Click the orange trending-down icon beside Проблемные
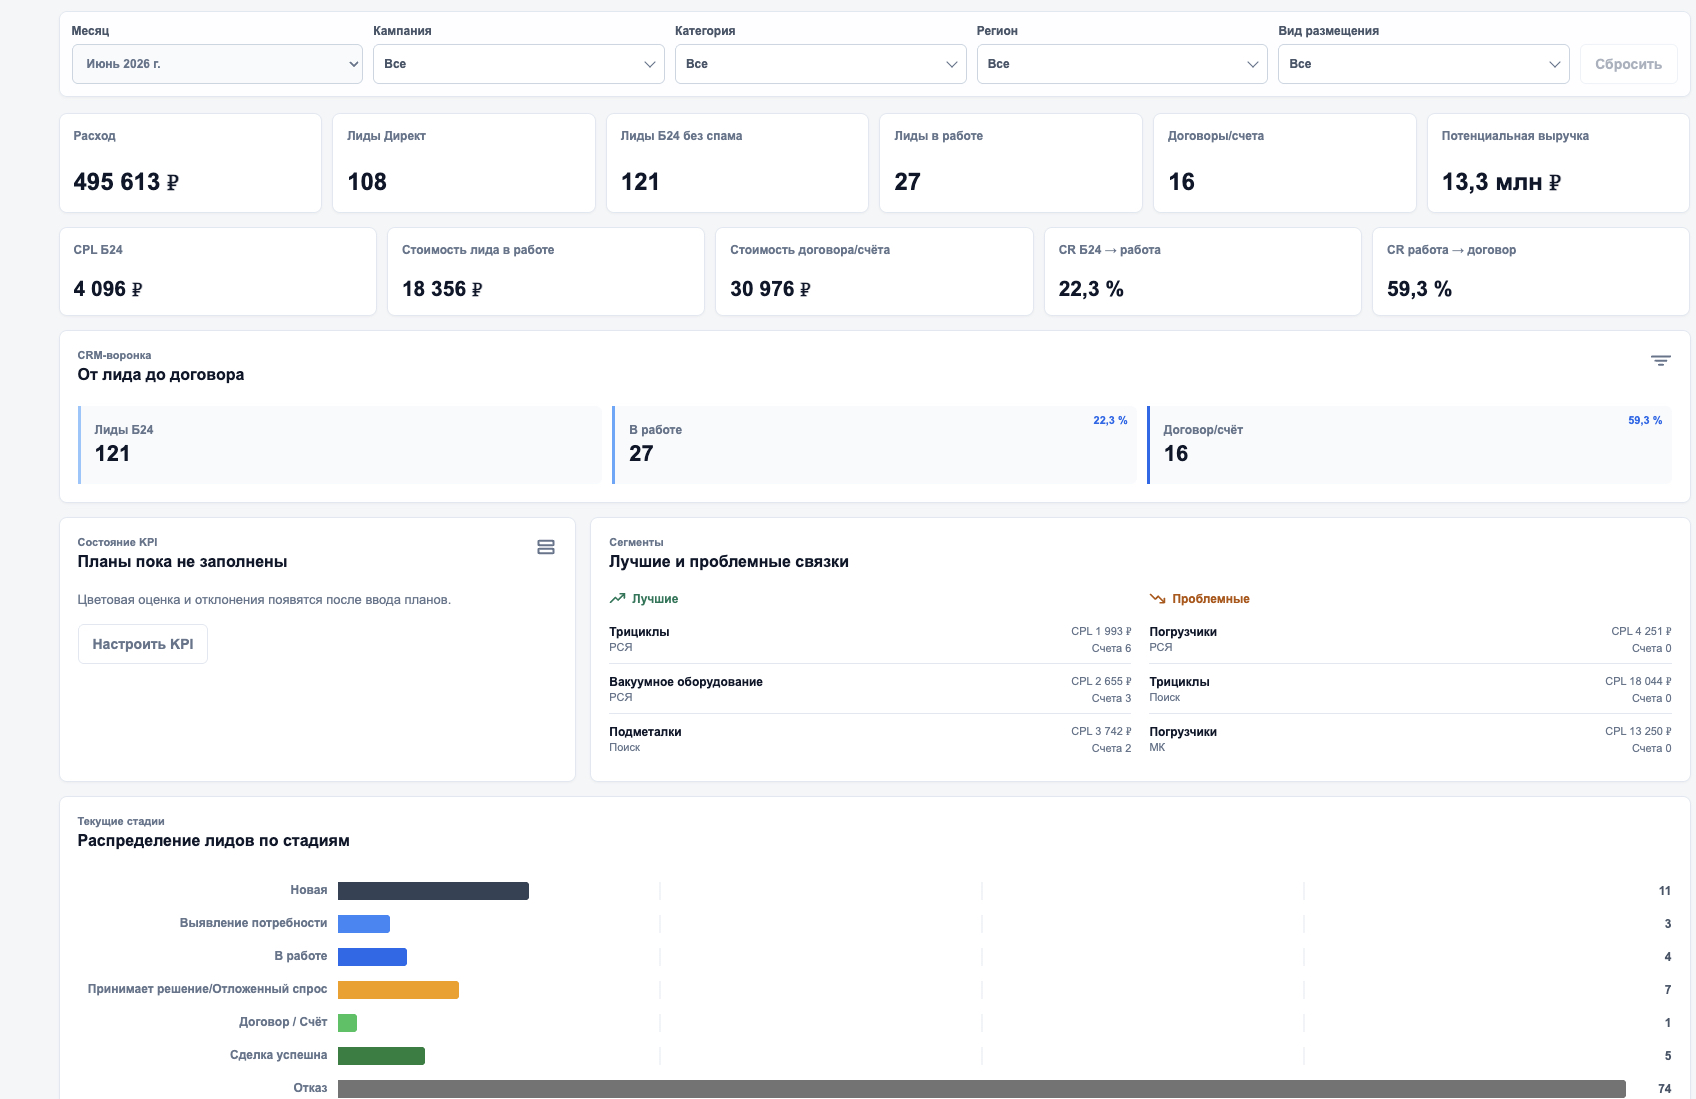 (1157, 599)
